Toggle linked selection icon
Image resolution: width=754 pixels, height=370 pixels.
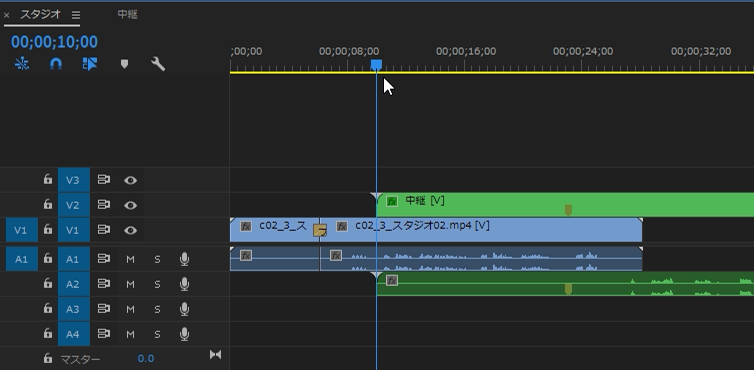pyautogui.click(x=90, y=64)
